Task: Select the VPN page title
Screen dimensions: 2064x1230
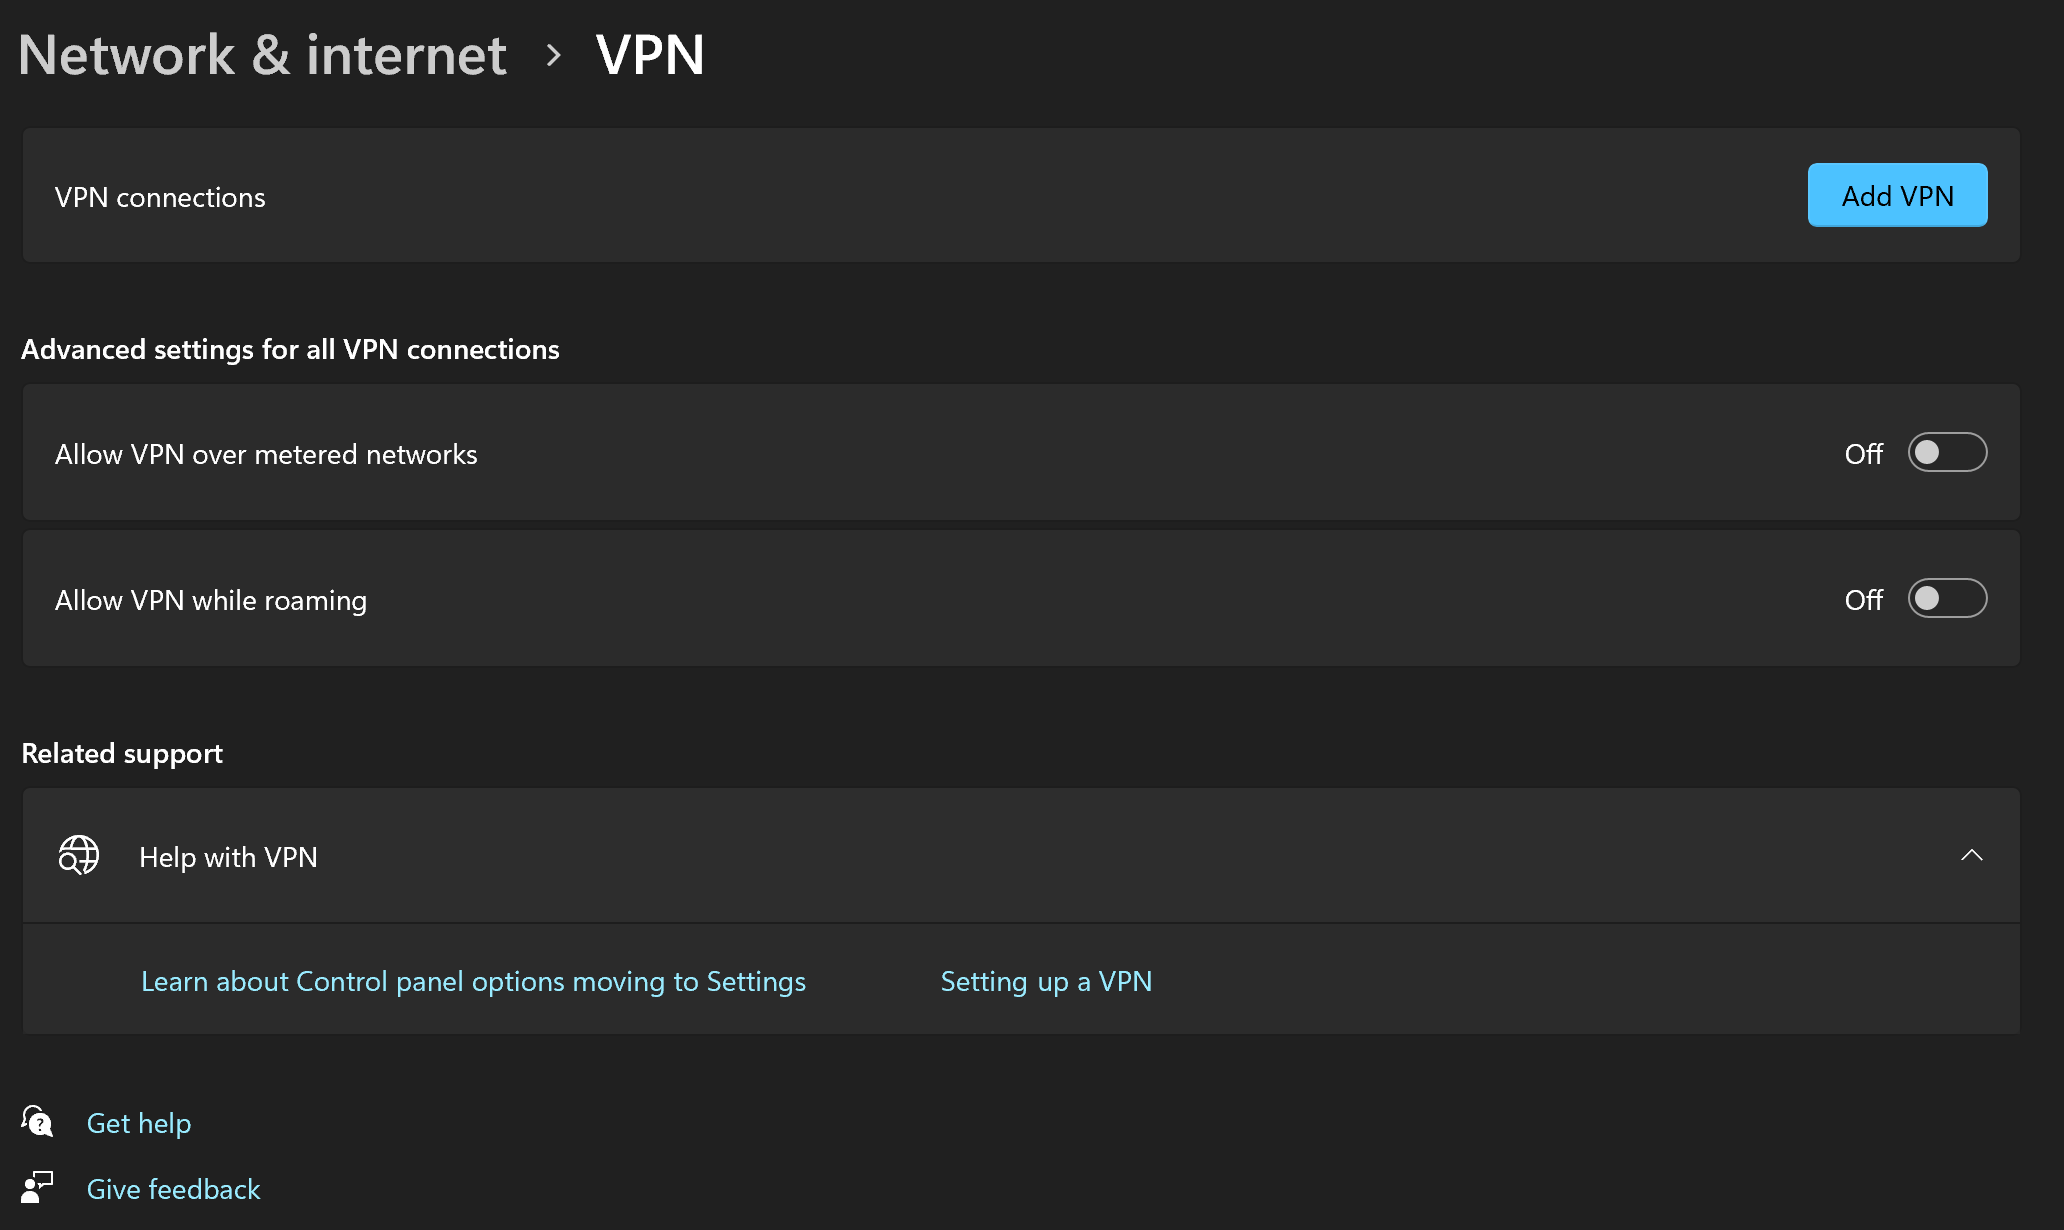Action: (x=650, y=55)
